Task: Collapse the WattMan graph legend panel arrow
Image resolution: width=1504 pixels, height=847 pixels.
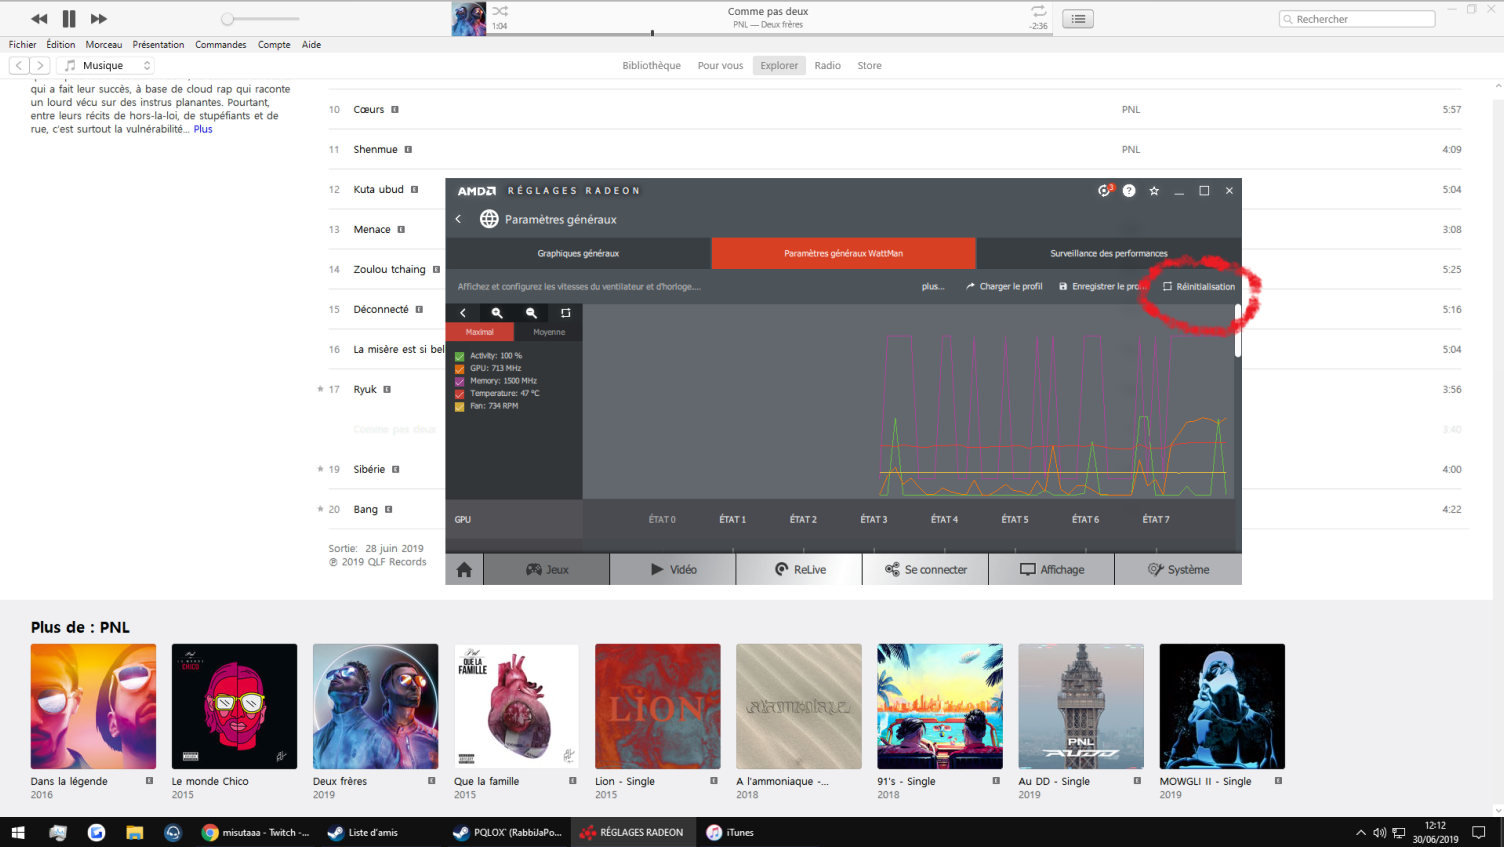Action: pos(463,313)
